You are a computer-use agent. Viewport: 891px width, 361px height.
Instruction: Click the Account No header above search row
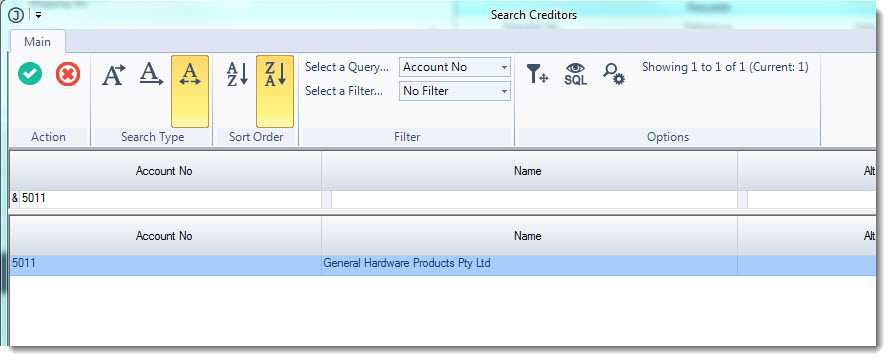point(164,171)
